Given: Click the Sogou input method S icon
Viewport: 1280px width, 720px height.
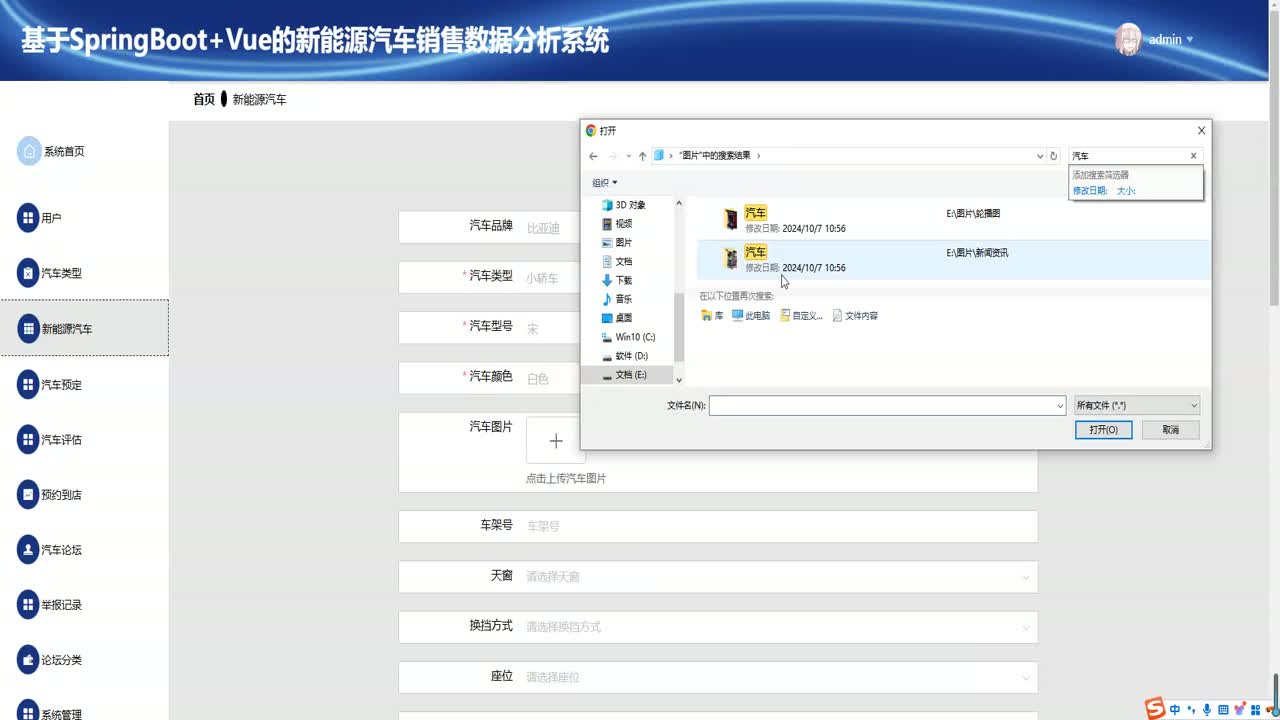Looking at the screenshot, I should tap(1155, 709).
